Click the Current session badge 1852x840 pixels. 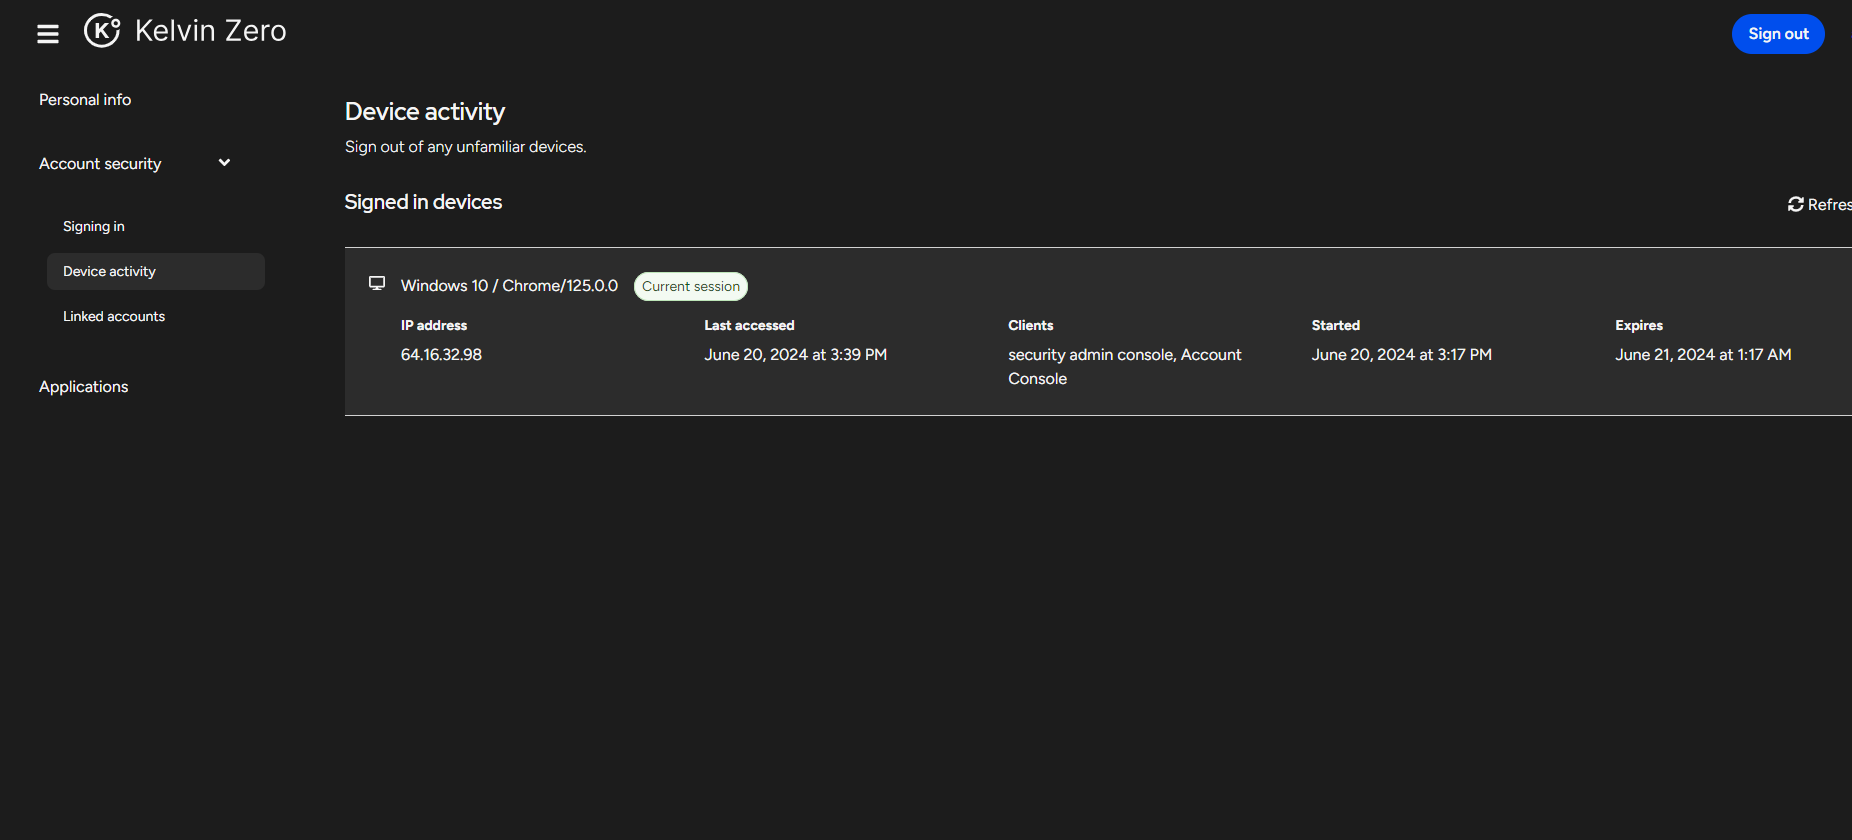tap(691, 287)
